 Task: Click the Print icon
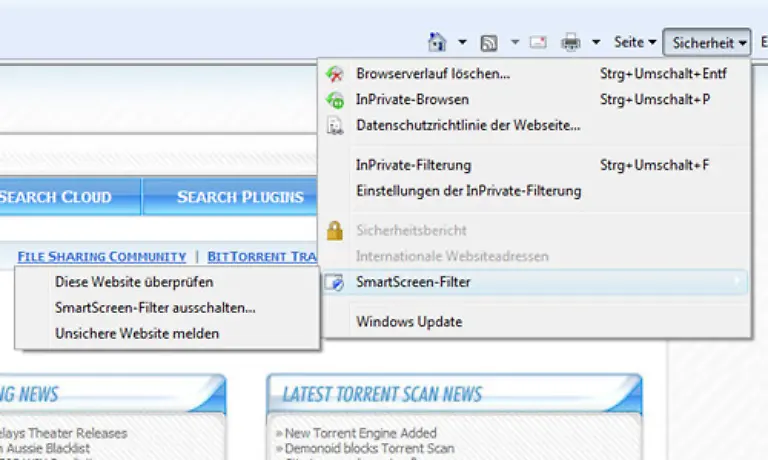571,43
